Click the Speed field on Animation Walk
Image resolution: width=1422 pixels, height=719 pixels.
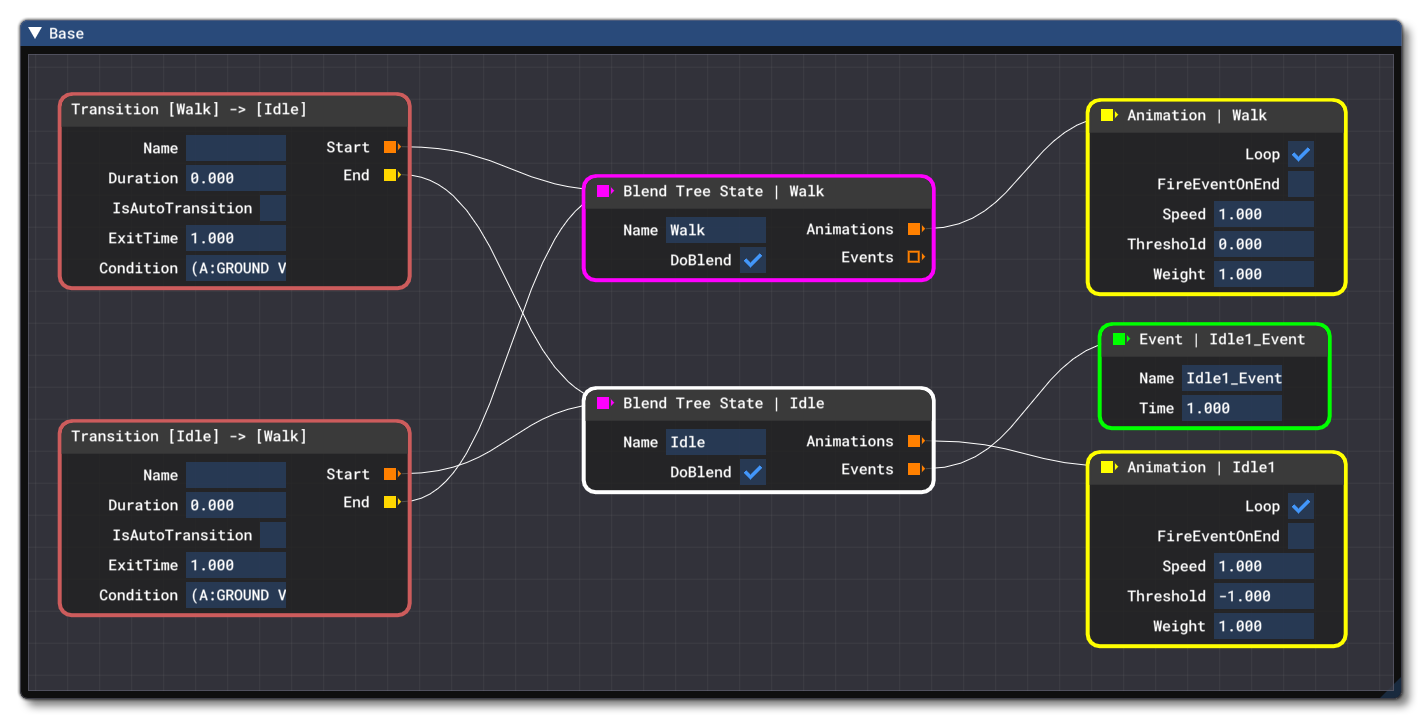click(1263, 214)
